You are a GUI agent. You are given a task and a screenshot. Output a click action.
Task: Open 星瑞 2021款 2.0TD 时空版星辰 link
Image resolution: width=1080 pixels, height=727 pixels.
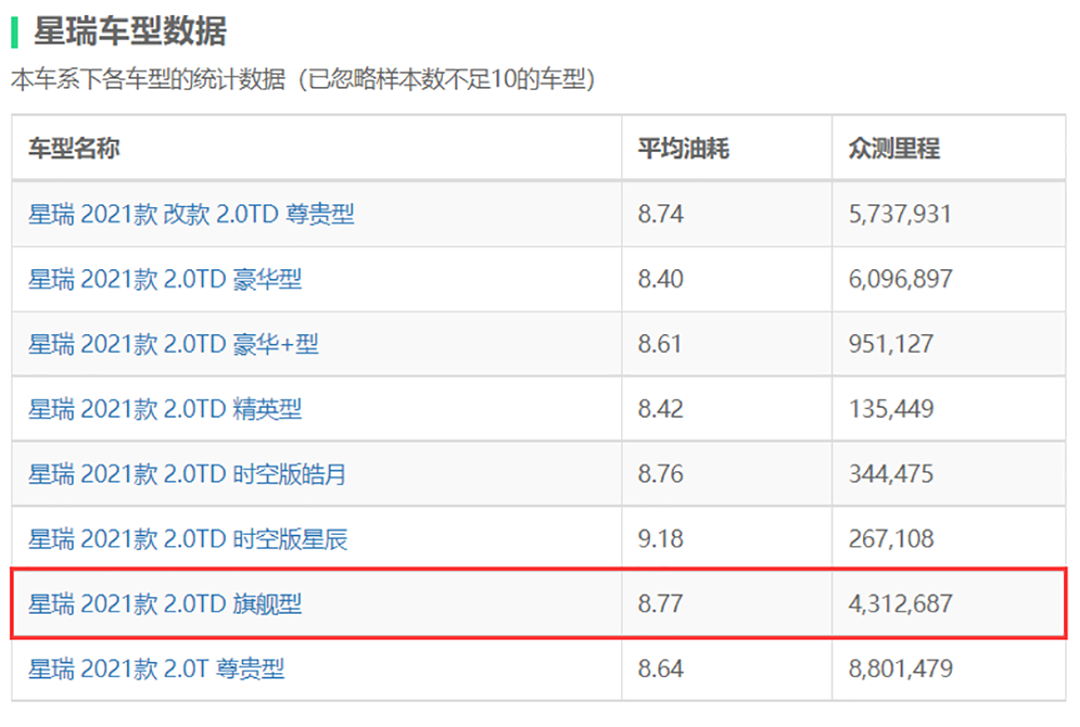coord(187,539)
